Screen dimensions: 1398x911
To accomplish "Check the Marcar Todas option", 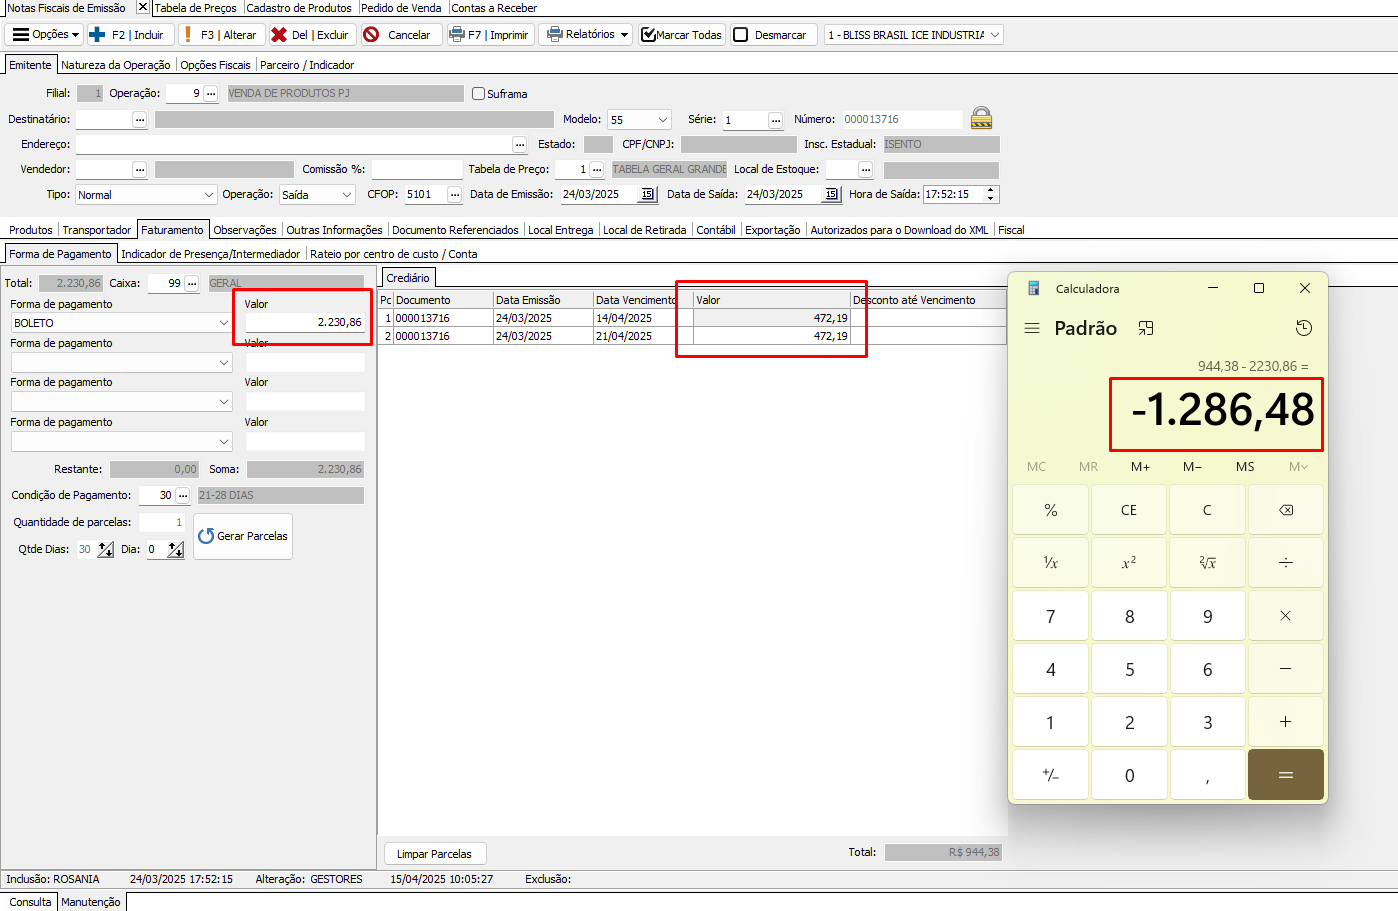I will (x=648, y=35).
